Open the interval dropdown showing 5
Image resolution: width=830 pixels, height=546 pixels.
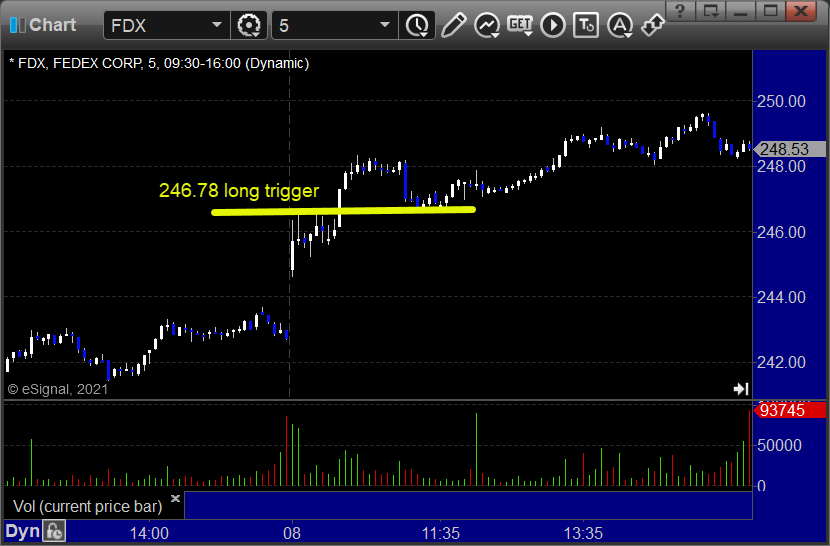tap(384, 25)
